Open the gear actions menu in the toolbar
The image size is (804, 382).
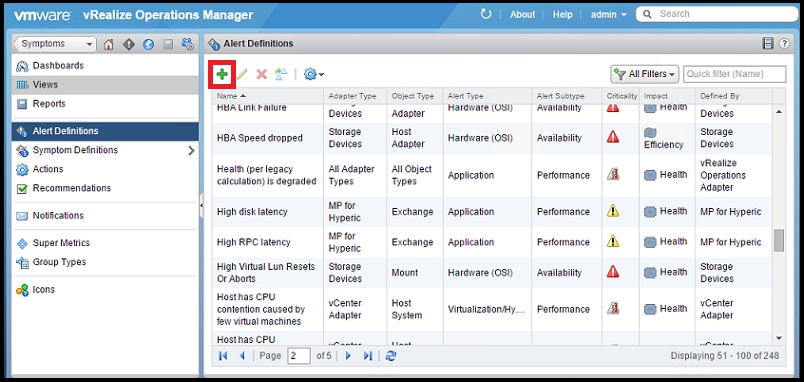tap(314, 74)
